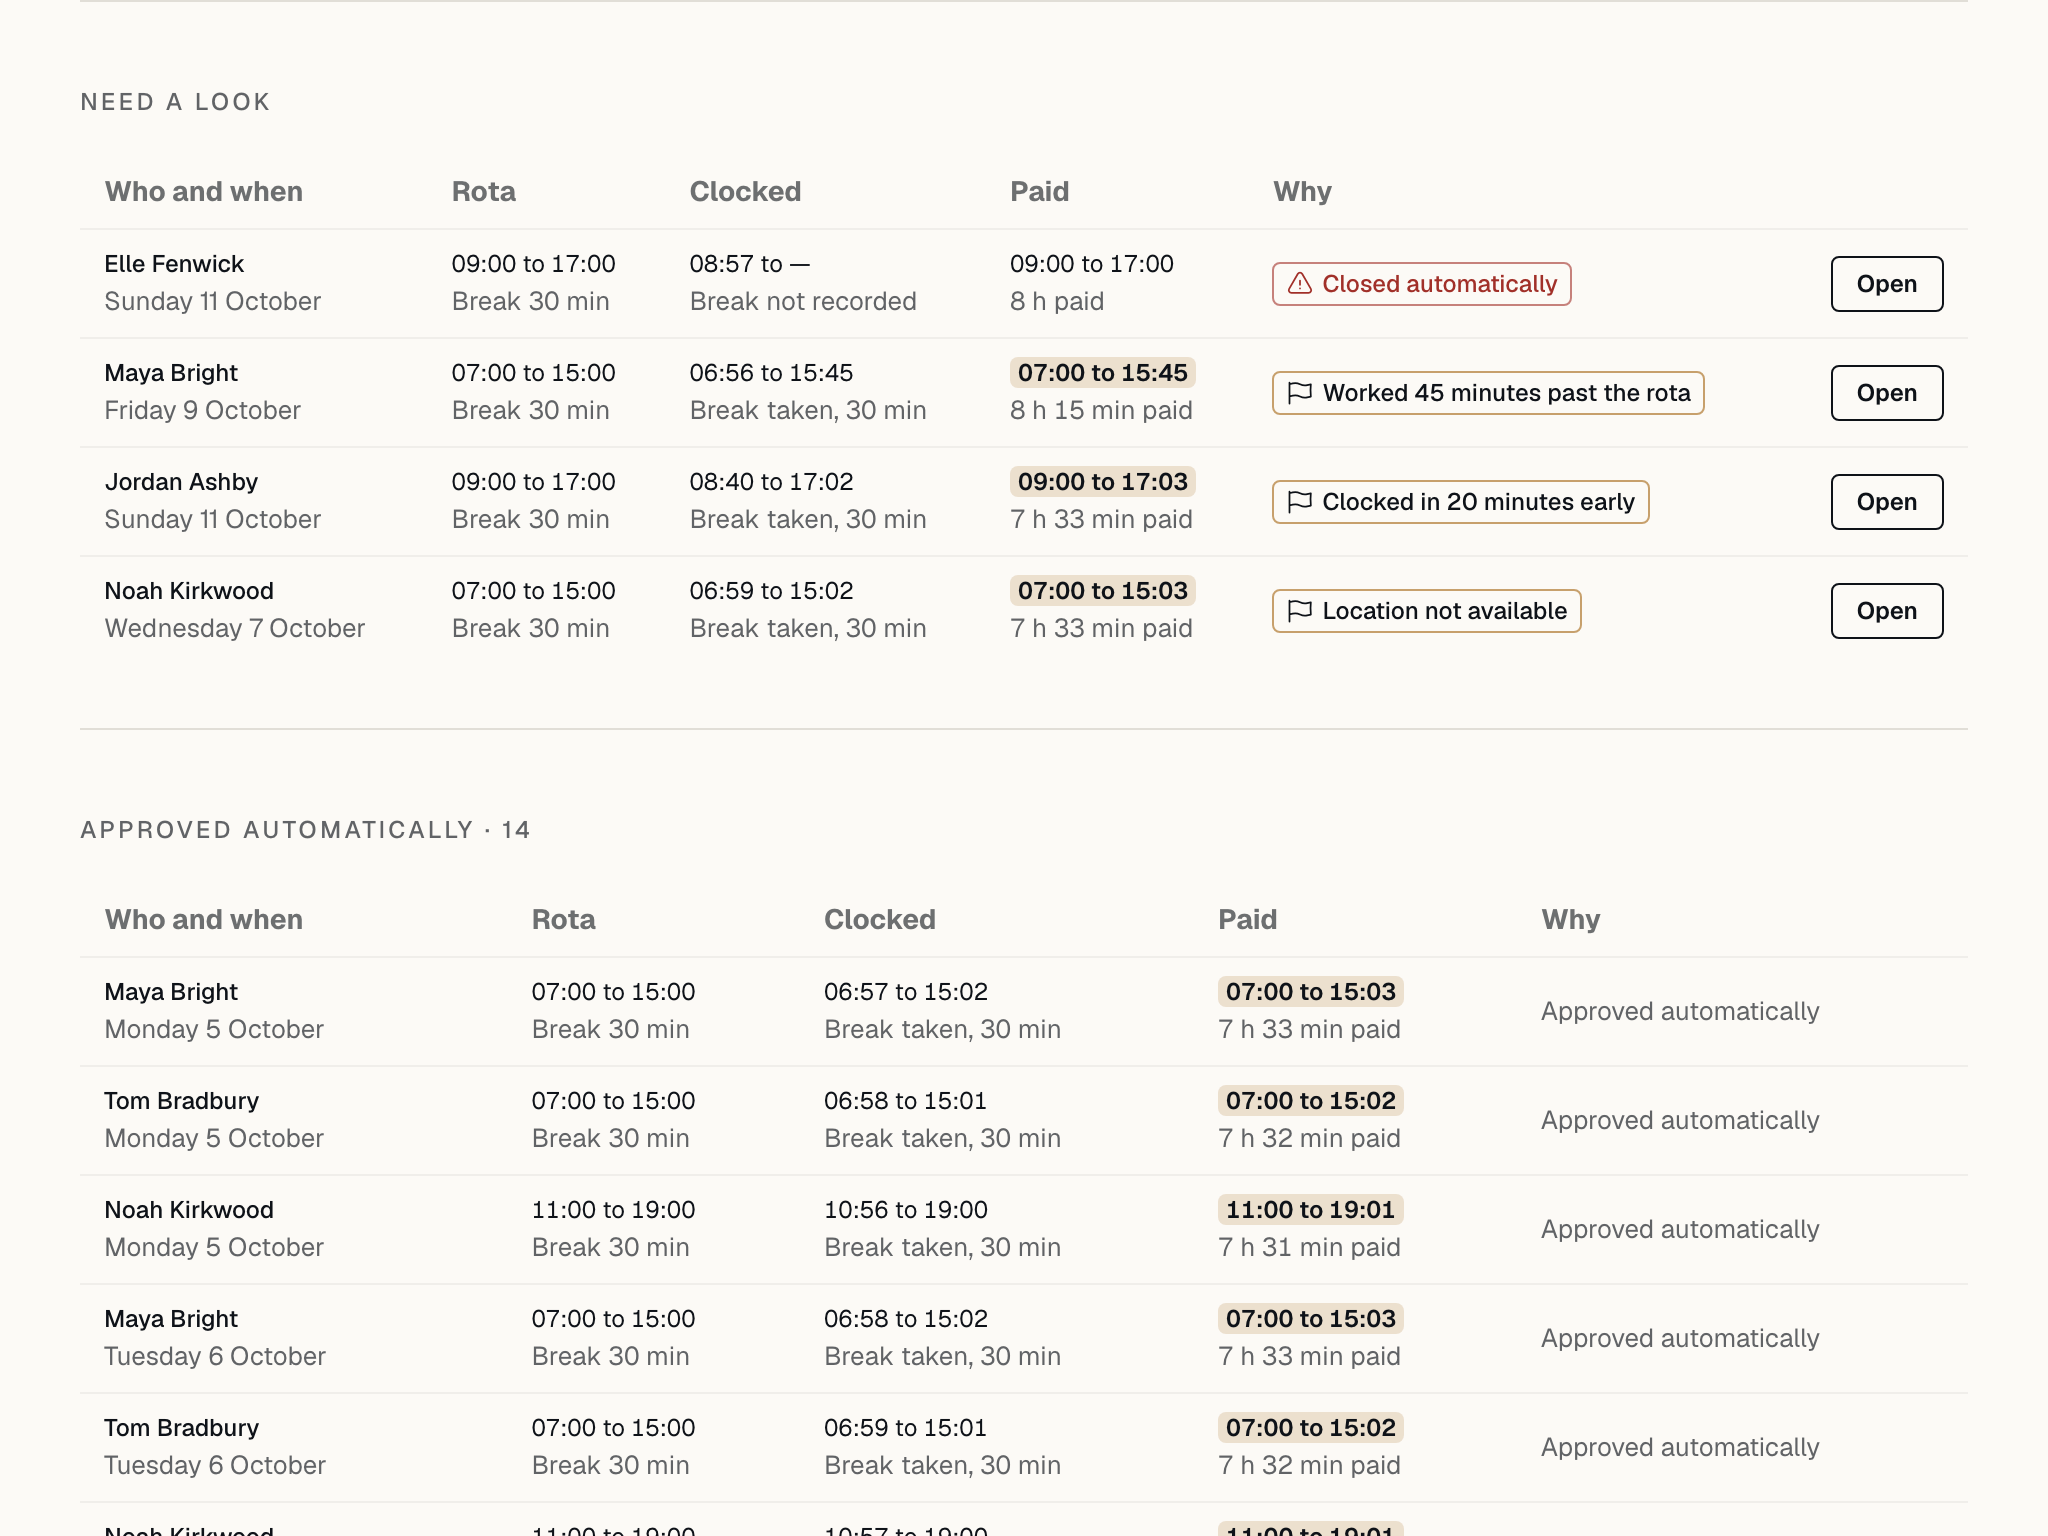Click clocked time 08:40 to 17:02

[x=771, y=482]
